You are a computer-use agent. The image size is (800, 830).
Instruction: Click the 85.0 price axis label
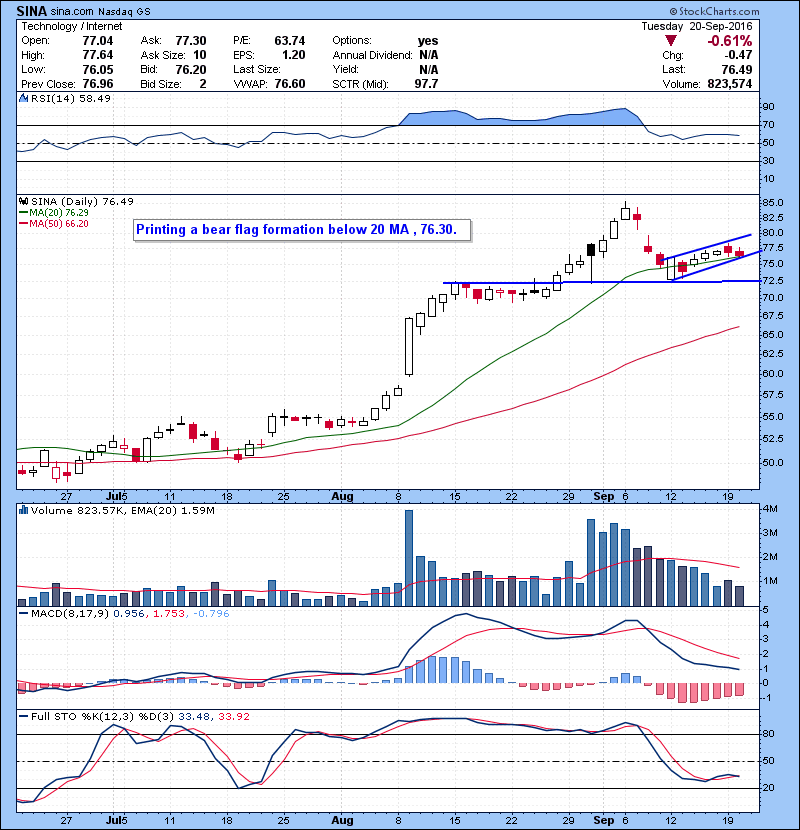point(772,203)
